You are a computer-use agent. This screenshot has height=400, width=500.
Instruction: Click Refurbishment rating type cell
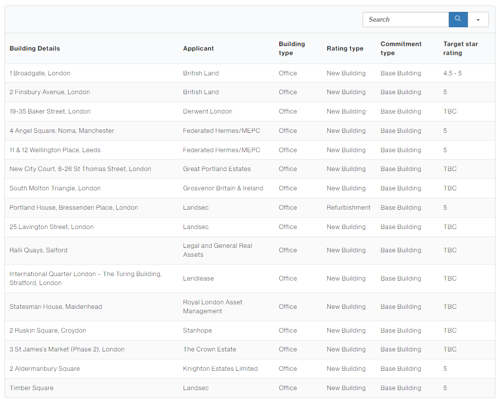pos(348,208)
